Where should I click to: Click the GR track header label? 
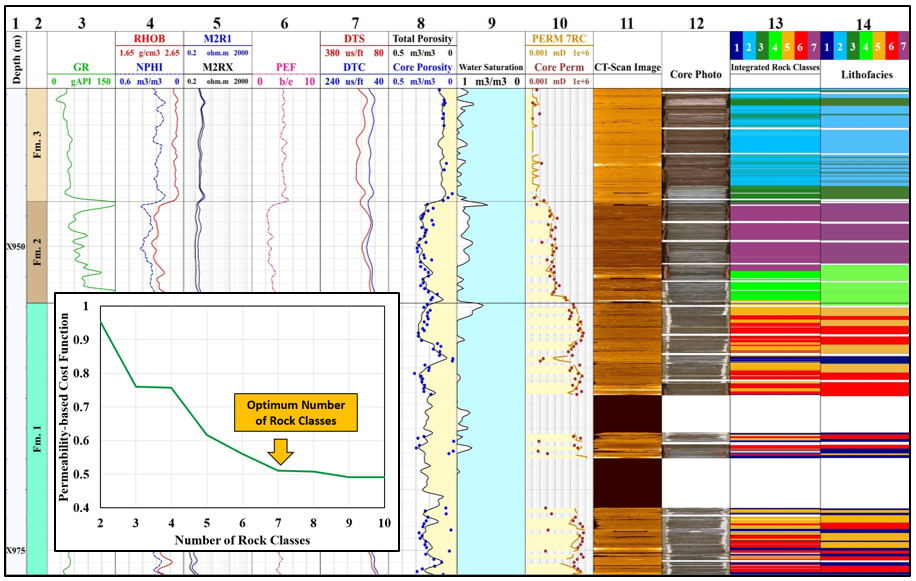81,68
